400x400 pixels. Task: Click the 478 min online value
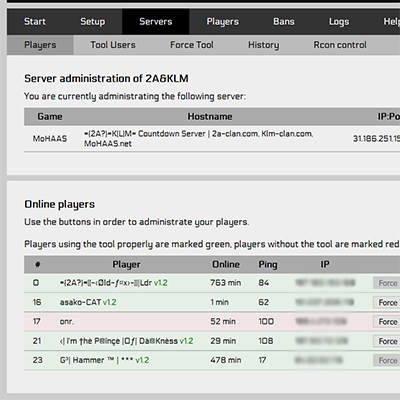(x=225, y=360)
